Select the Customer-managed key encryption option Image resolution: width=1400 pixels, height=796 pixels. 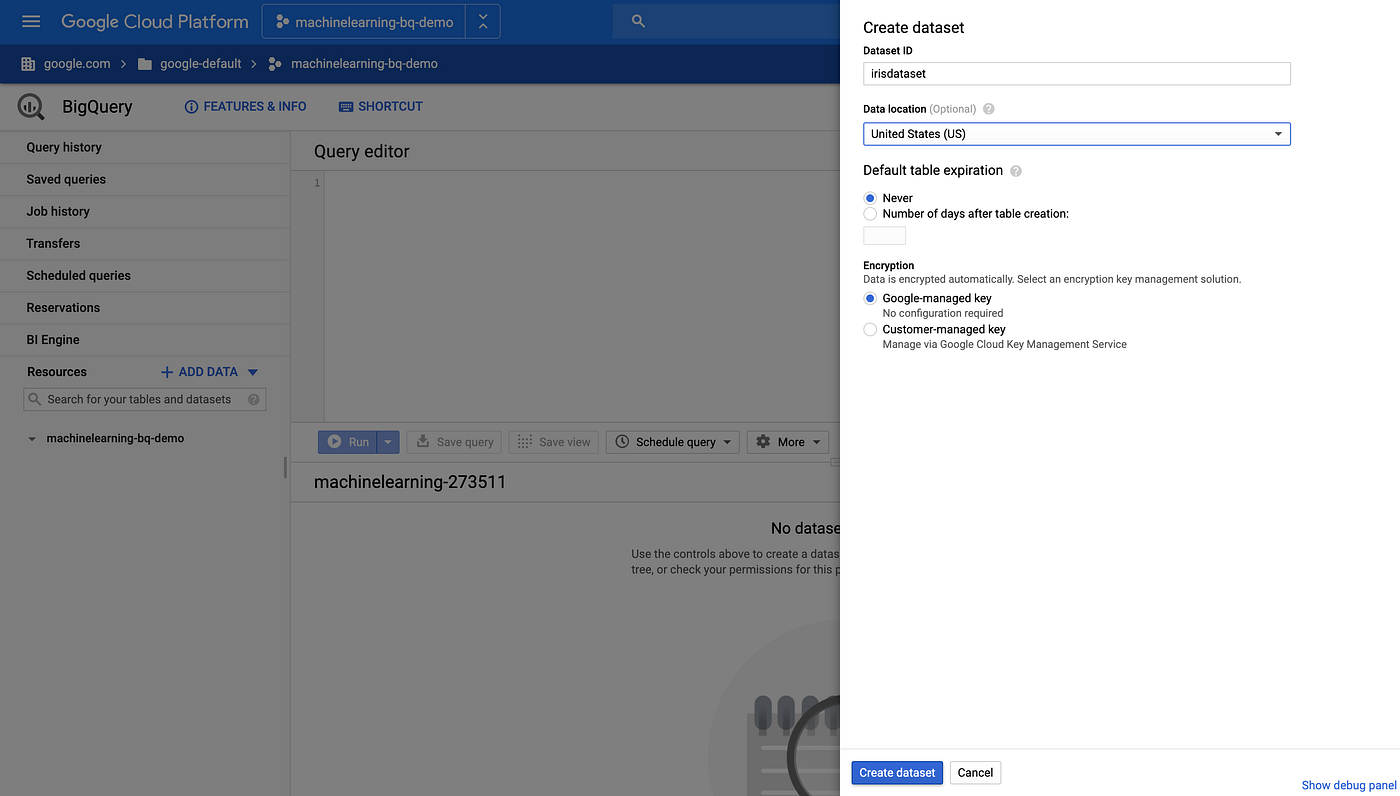click(869, 329)
